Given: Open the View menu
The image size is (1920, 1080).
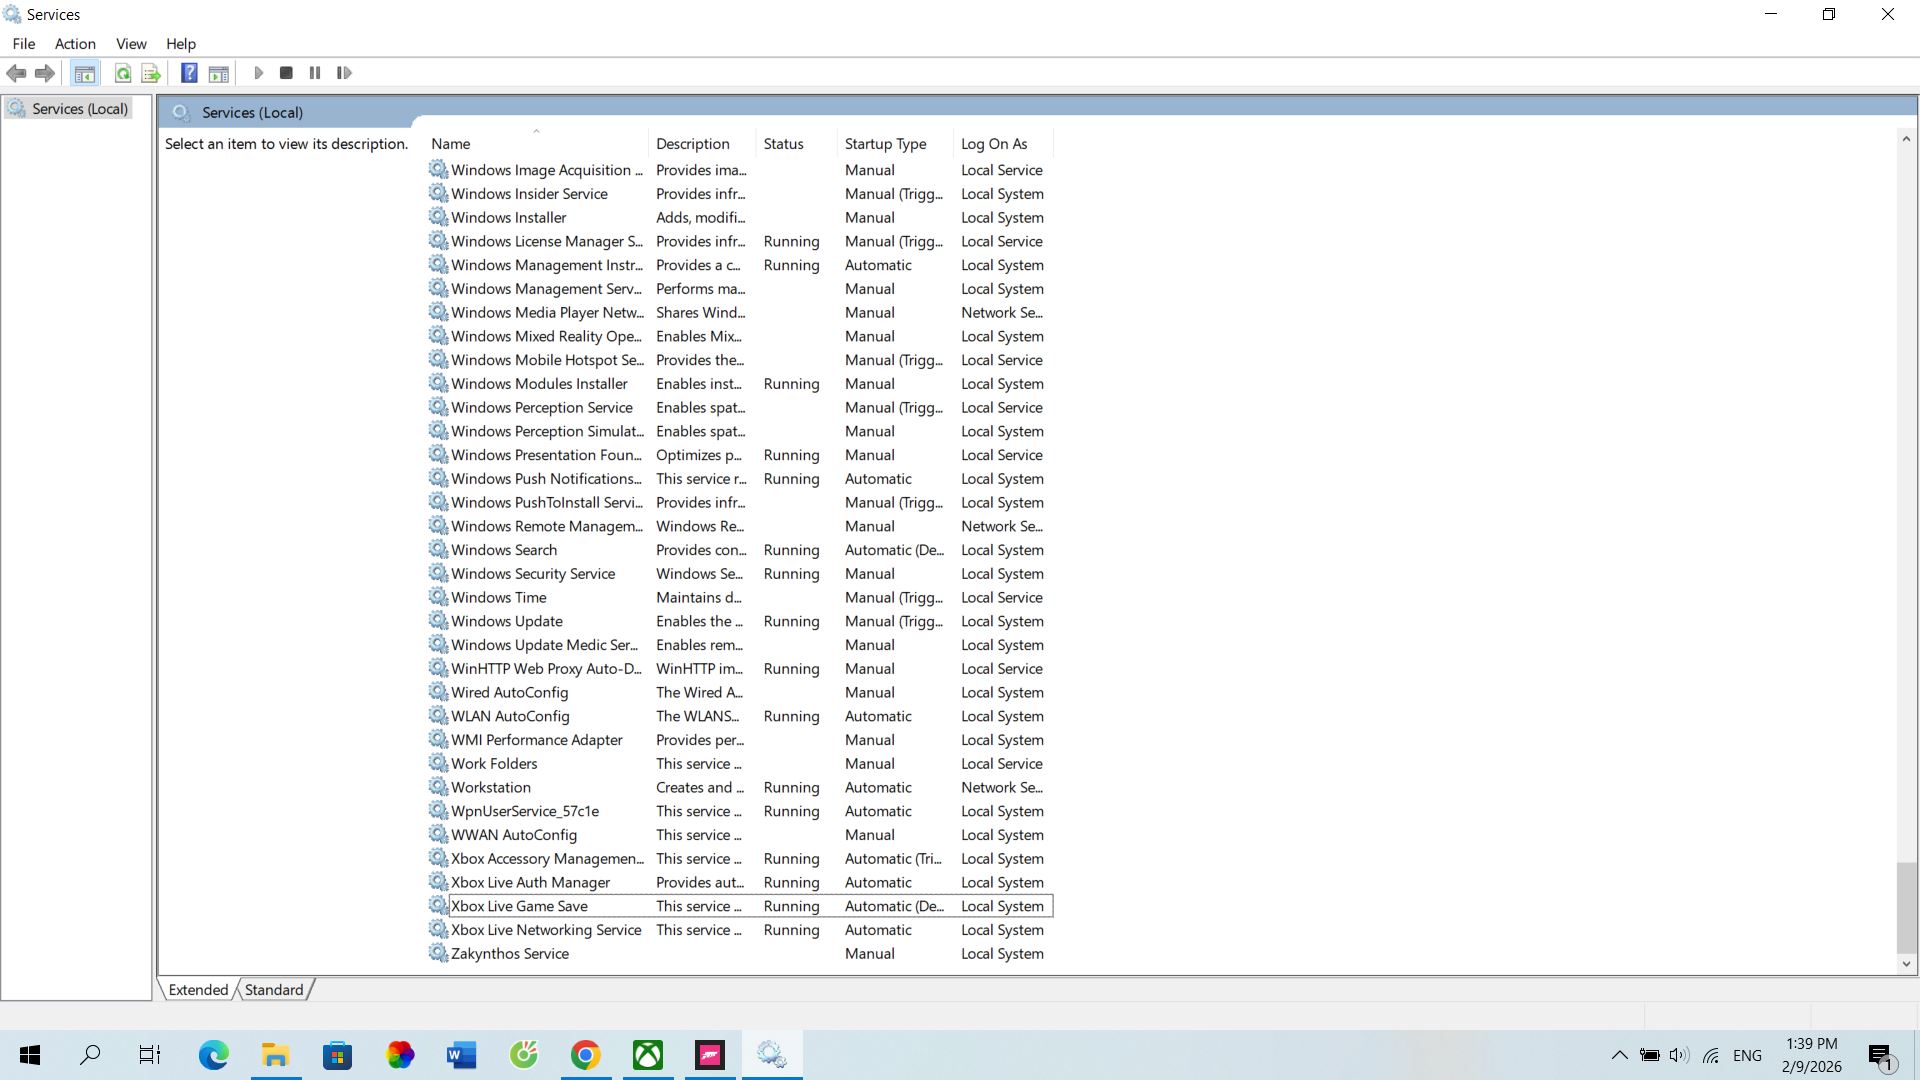Looking at the screenshot, I should point(131,44).
